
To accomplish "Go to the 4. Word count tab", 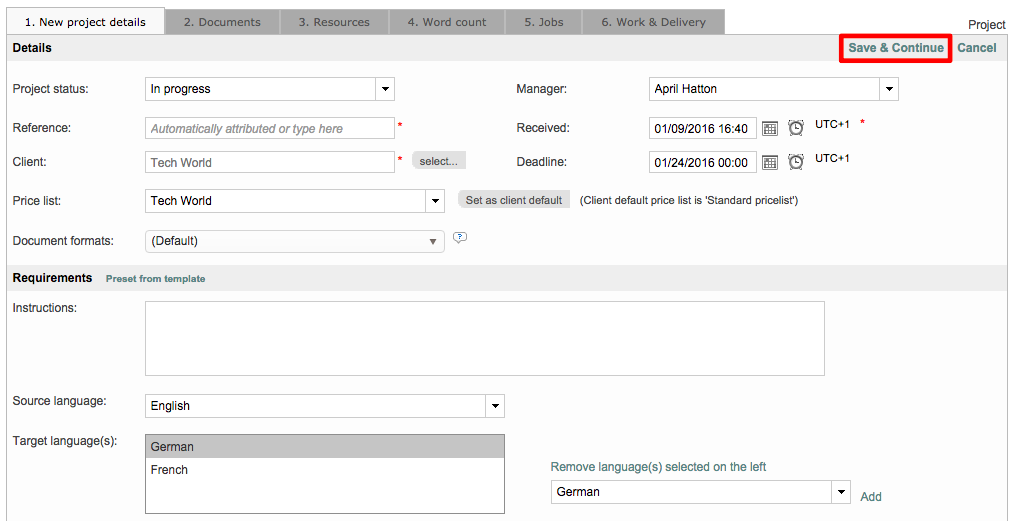I will (447, 22).
